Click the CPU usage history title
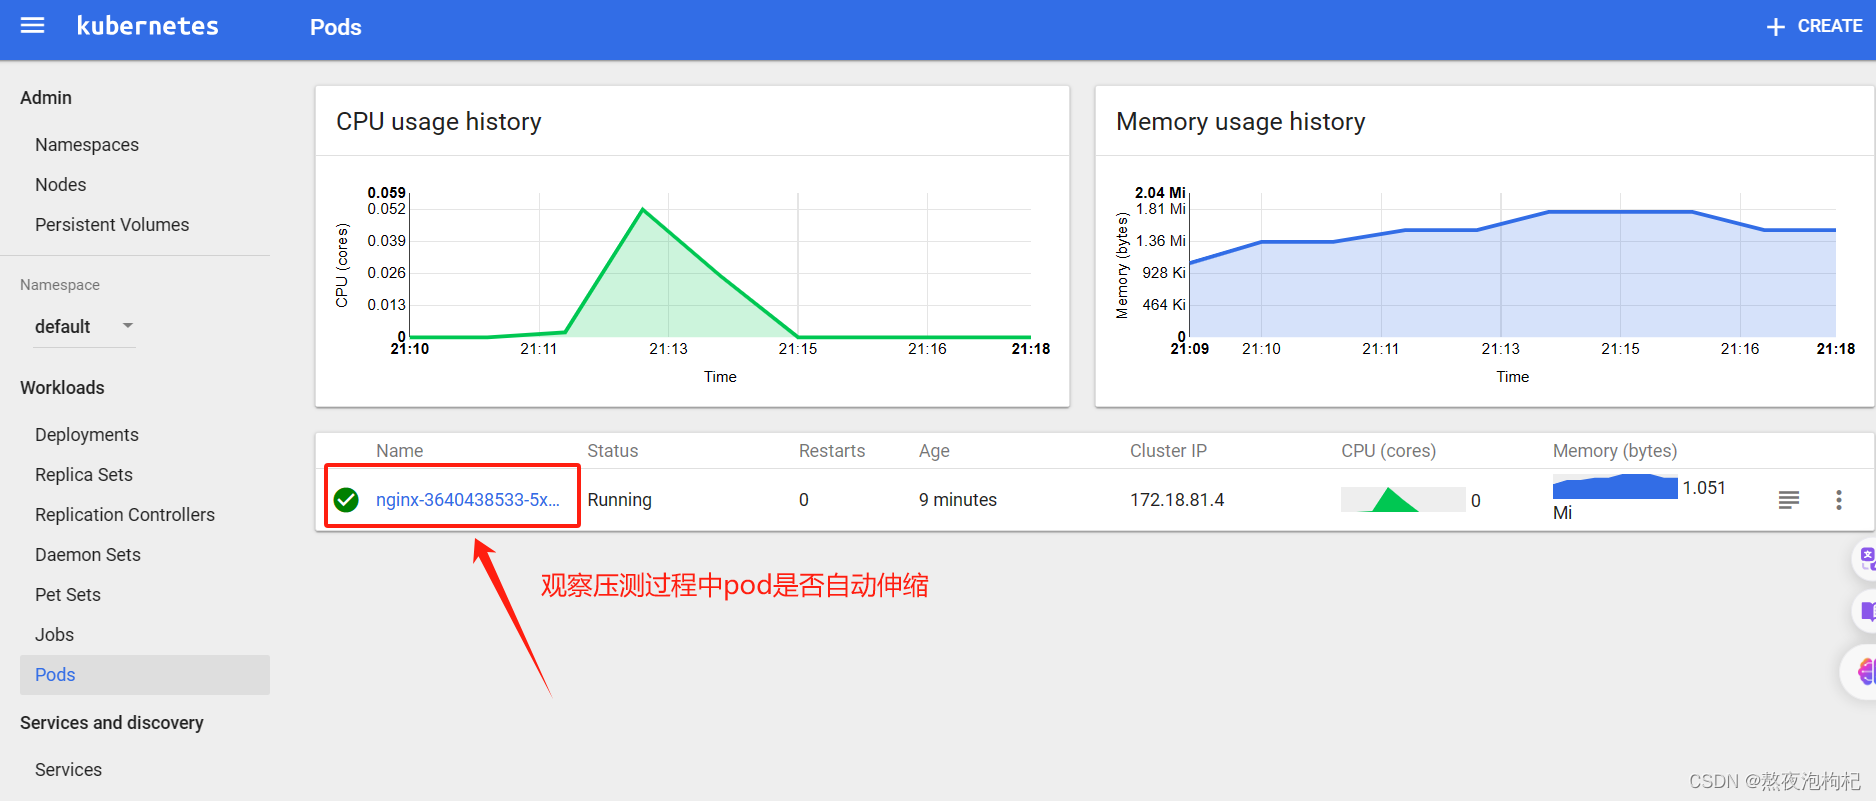The image size is (1876, 801). pos(439,121)
